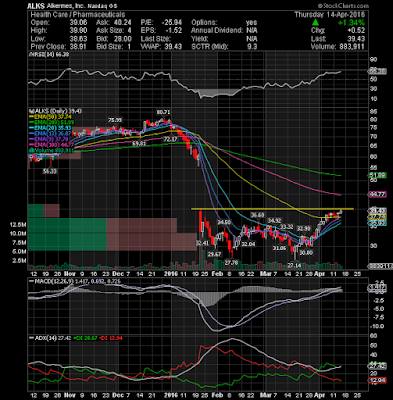Click the 27.14 low price label

[x=294, y=266]
